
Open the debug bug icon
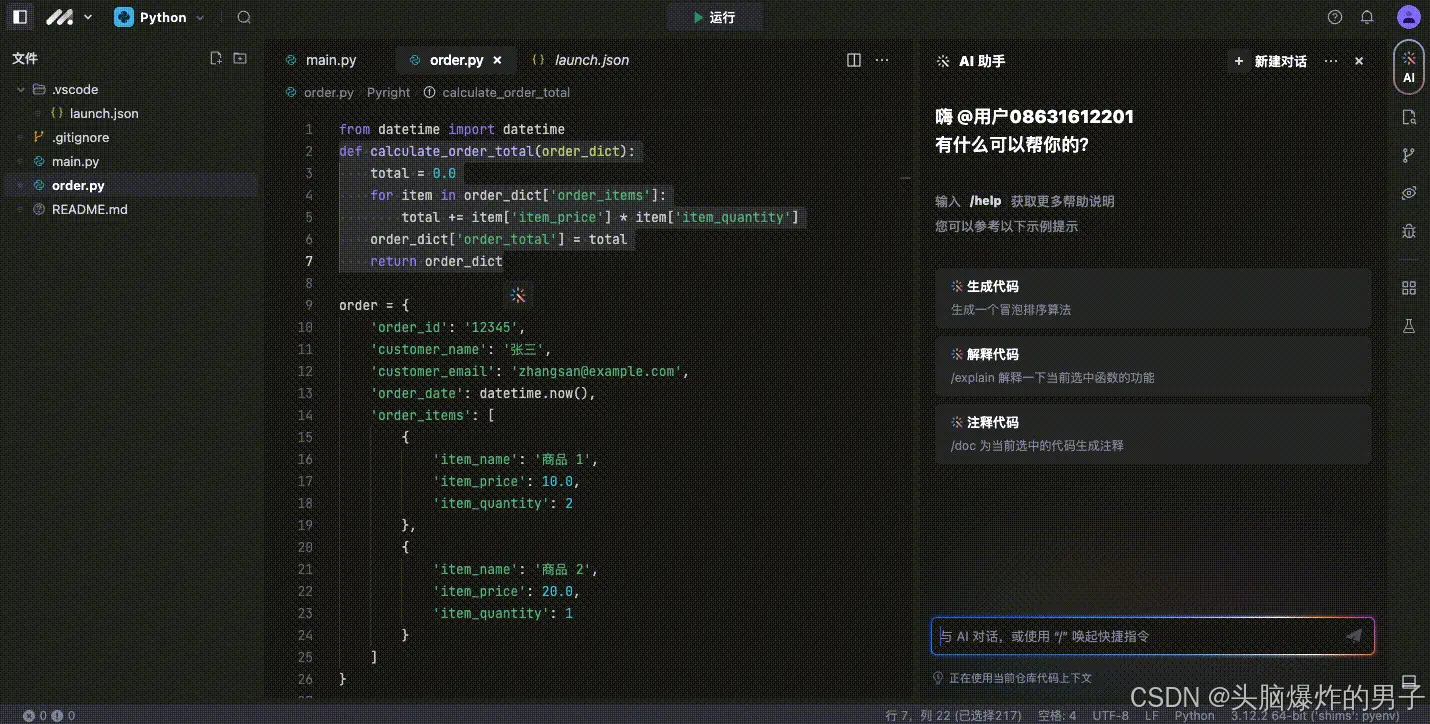1408,231
